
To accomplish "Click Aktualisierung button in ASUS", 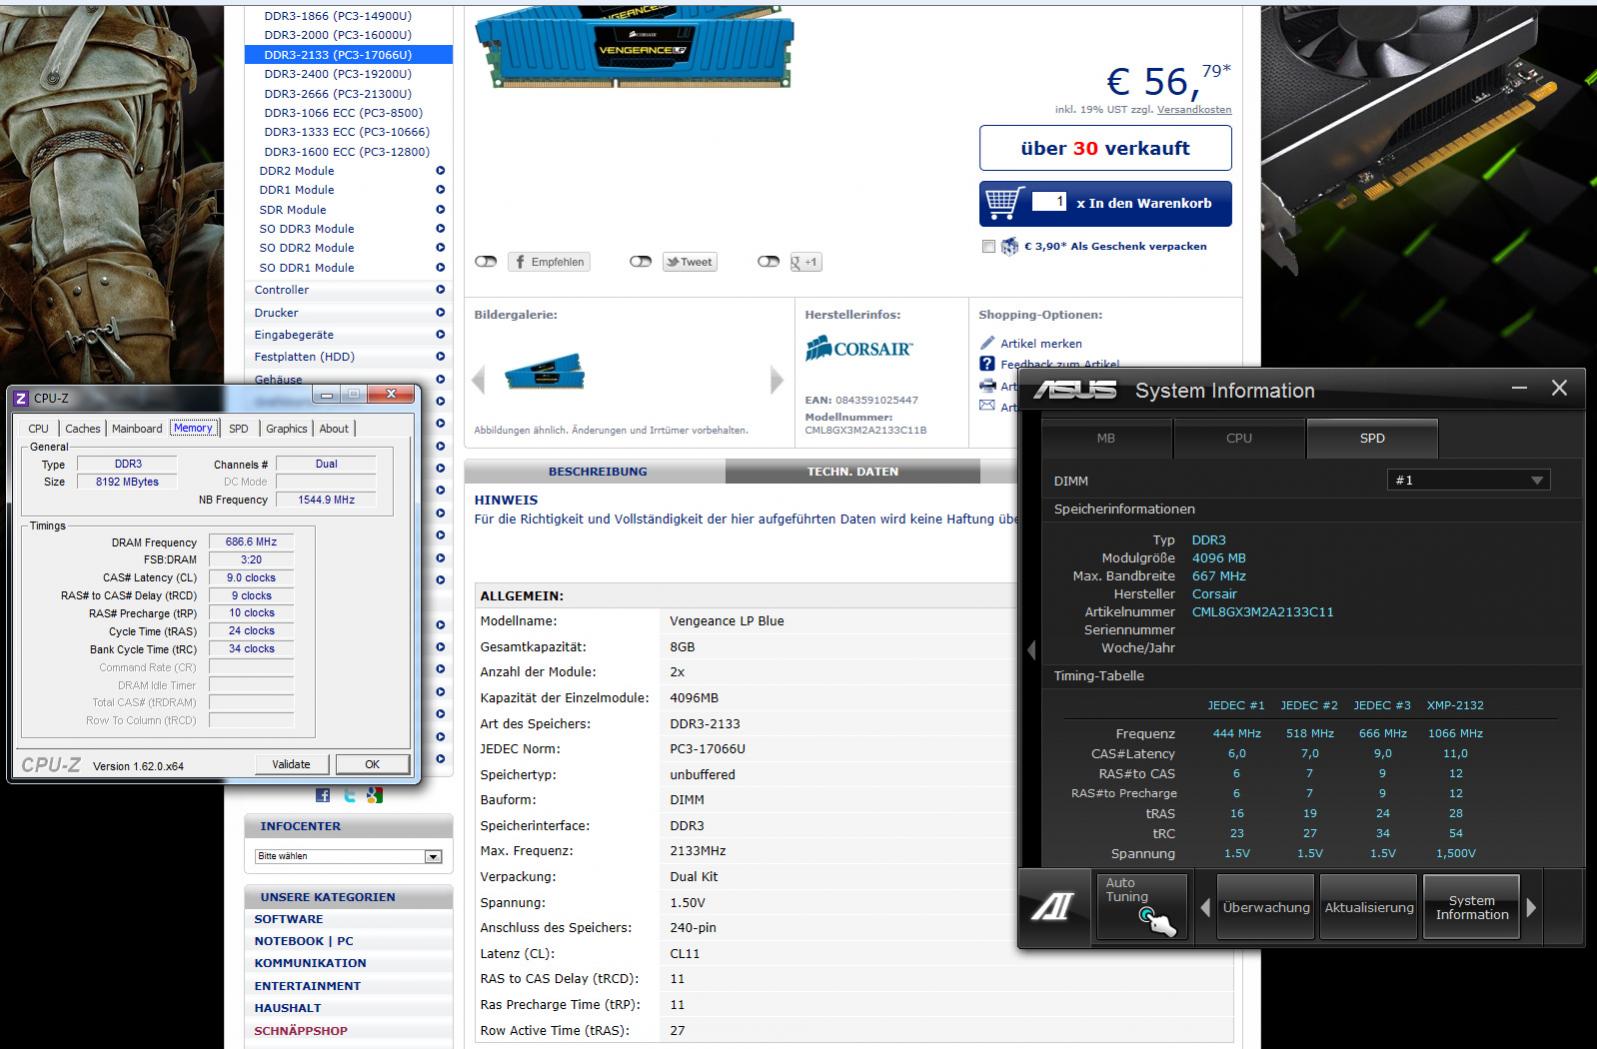I will (x=1369, y=907).
